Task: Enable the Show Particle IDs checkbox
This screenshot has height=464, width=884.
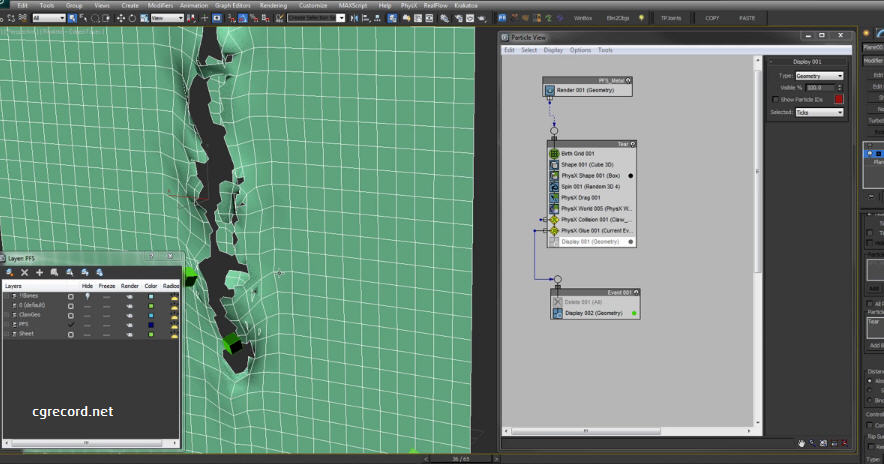Action: point(775,99)
